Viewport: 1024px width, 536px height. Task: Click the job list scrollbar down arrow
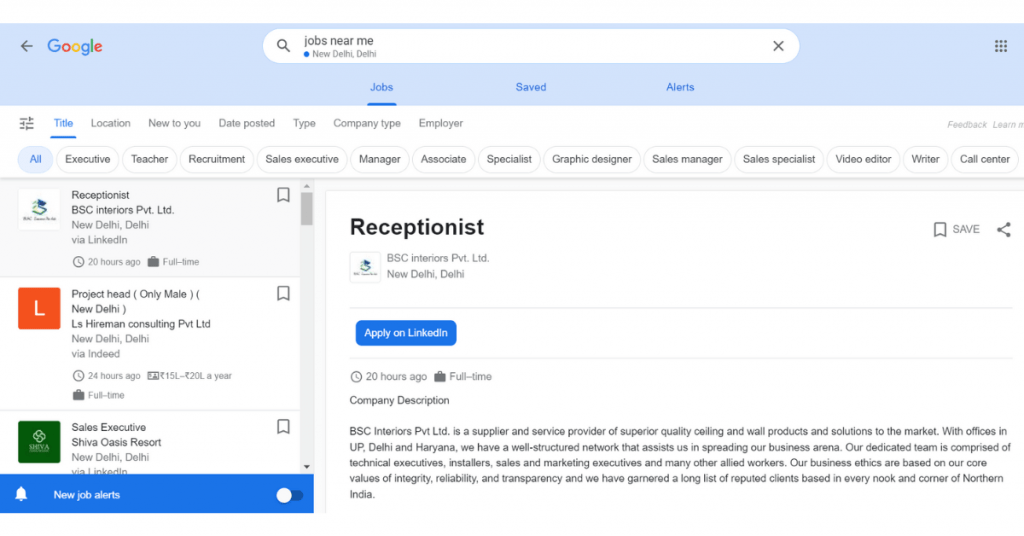pyautogui.click(x=306, y=467)
